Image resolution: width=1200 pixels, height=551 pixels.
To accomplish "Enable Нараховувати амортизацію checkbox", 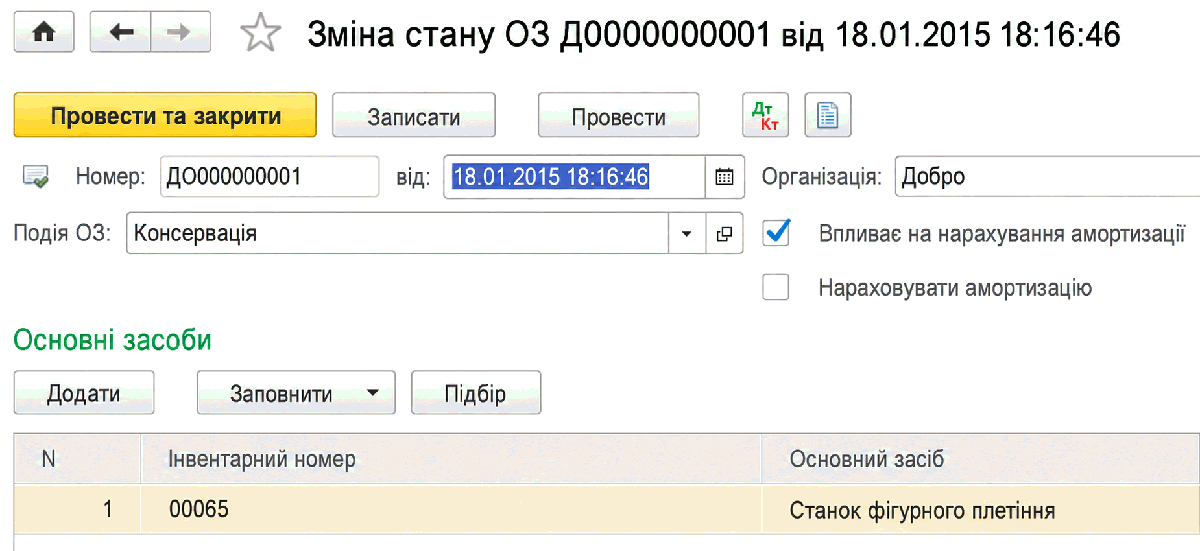I will [776, 288].
